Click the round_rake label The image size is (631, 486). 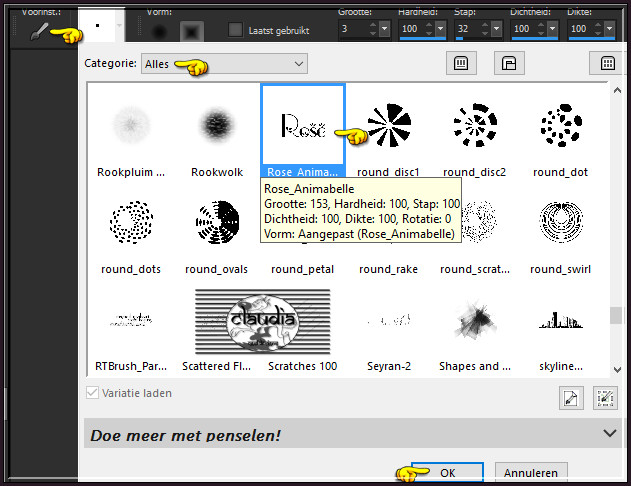point(389,269)
